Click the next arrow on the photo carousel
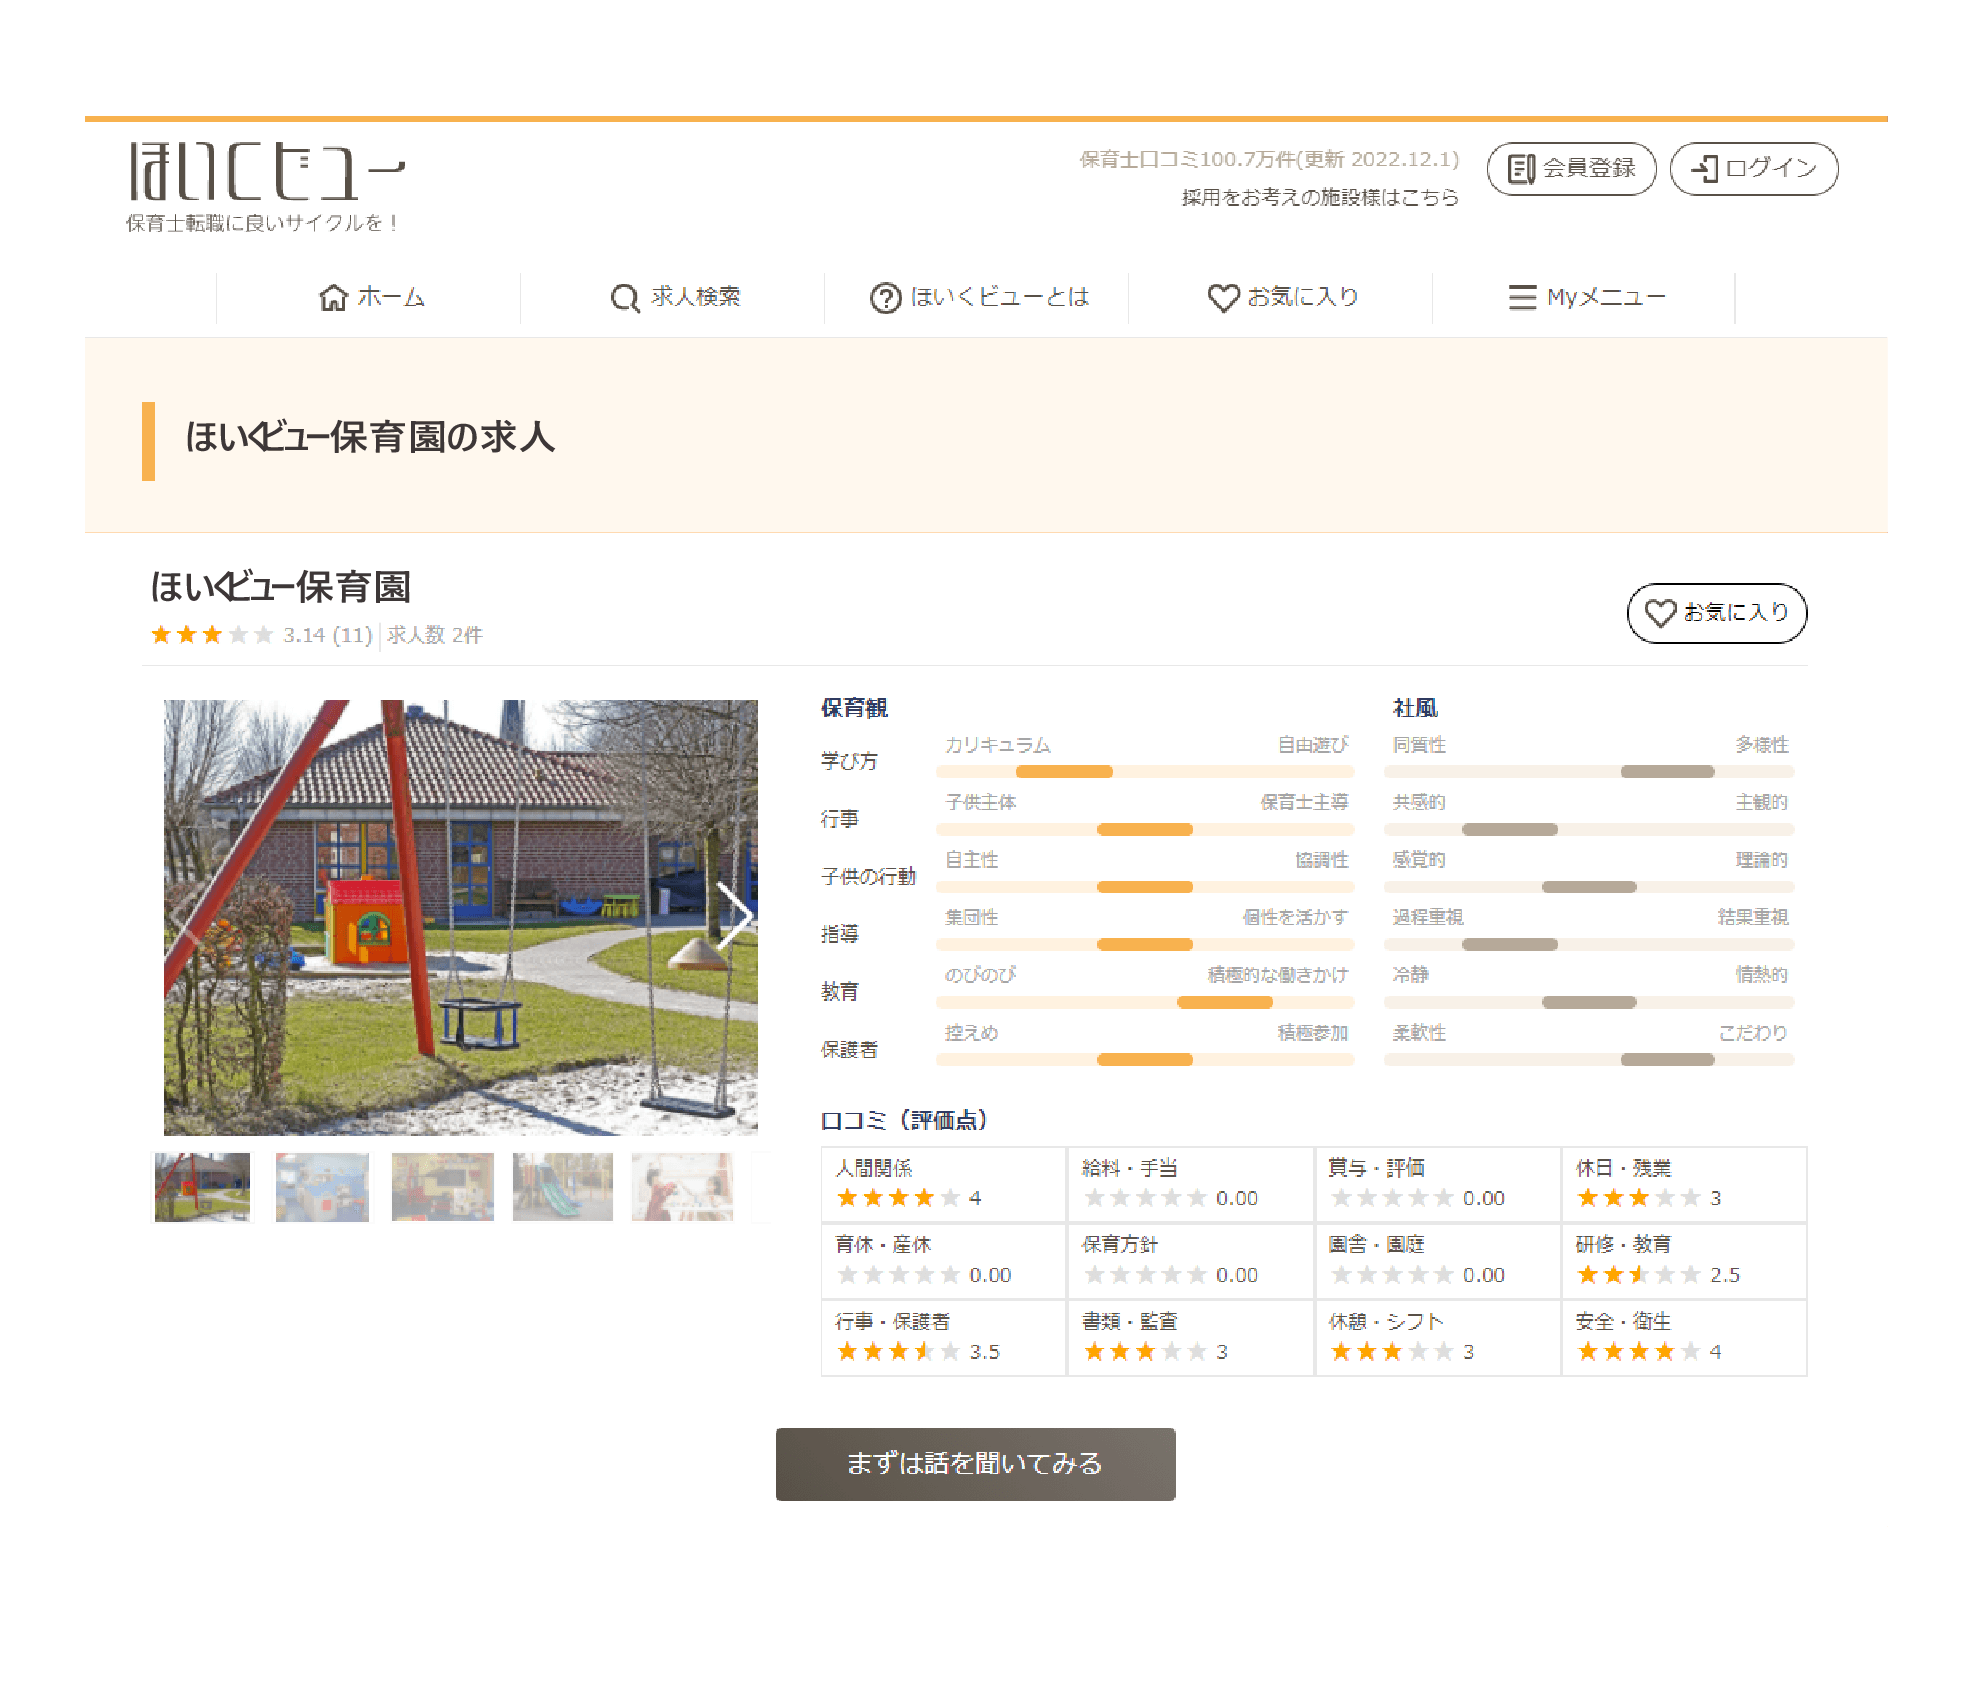Screen dimensions: 1986x1702 [741, 915]
